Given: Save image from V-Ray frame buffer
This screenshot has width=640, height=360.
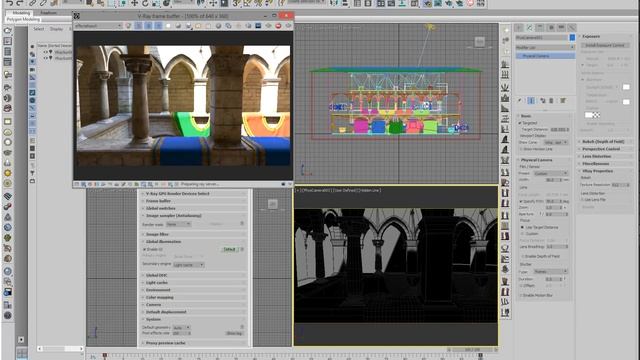Looking at the screenshot, I should click(x=189, y=26).
